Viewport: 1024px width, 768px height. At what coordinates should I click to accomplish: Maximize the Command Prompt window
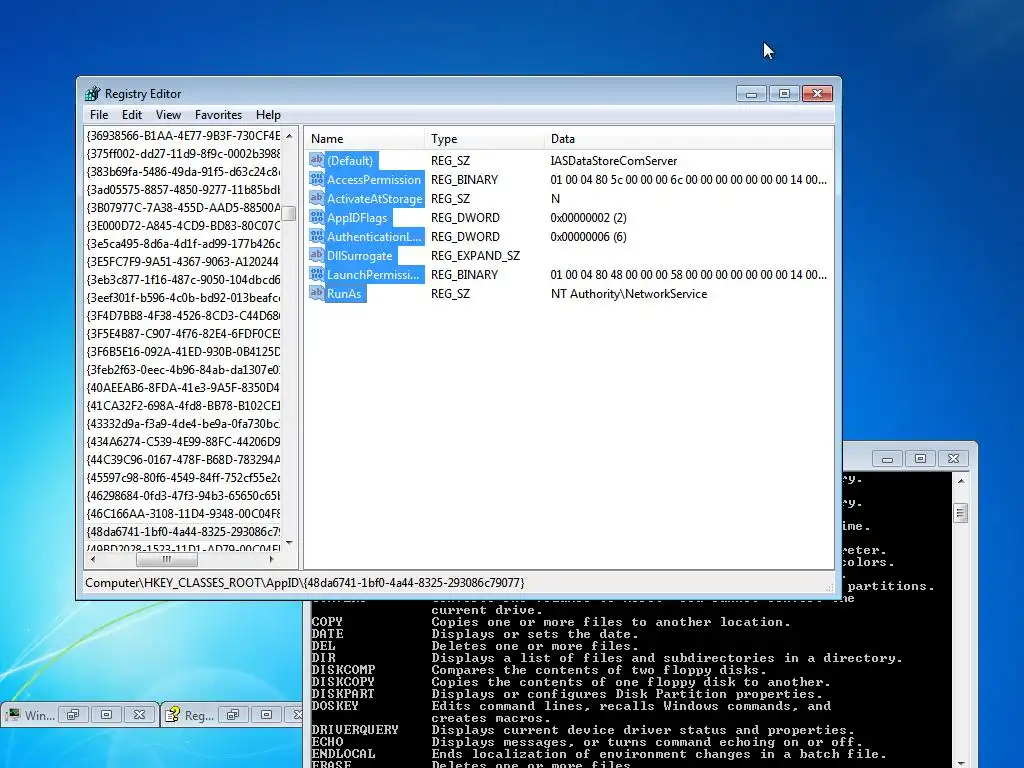point(920,458)
